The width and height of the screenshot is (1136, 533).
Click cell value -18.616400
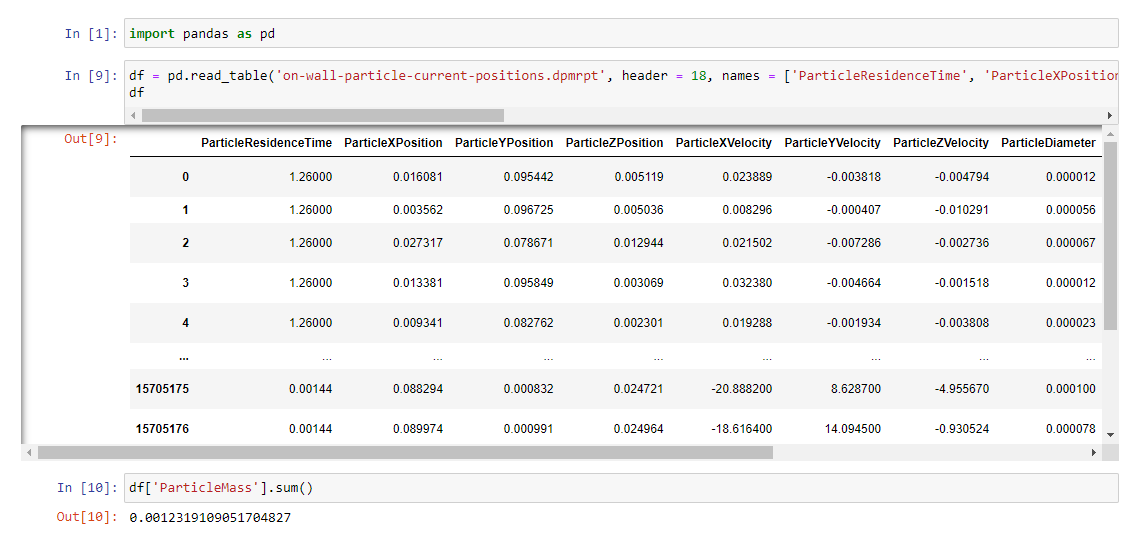point(741,429)
